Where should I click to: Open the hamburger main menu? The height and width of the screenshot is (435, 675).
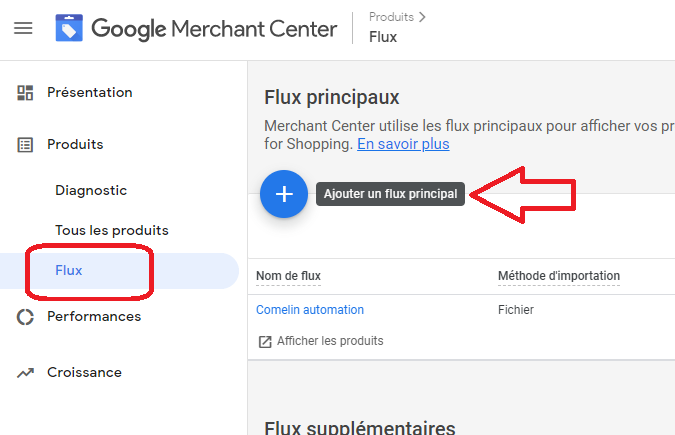pyautogui.click(x=23, y=28)
